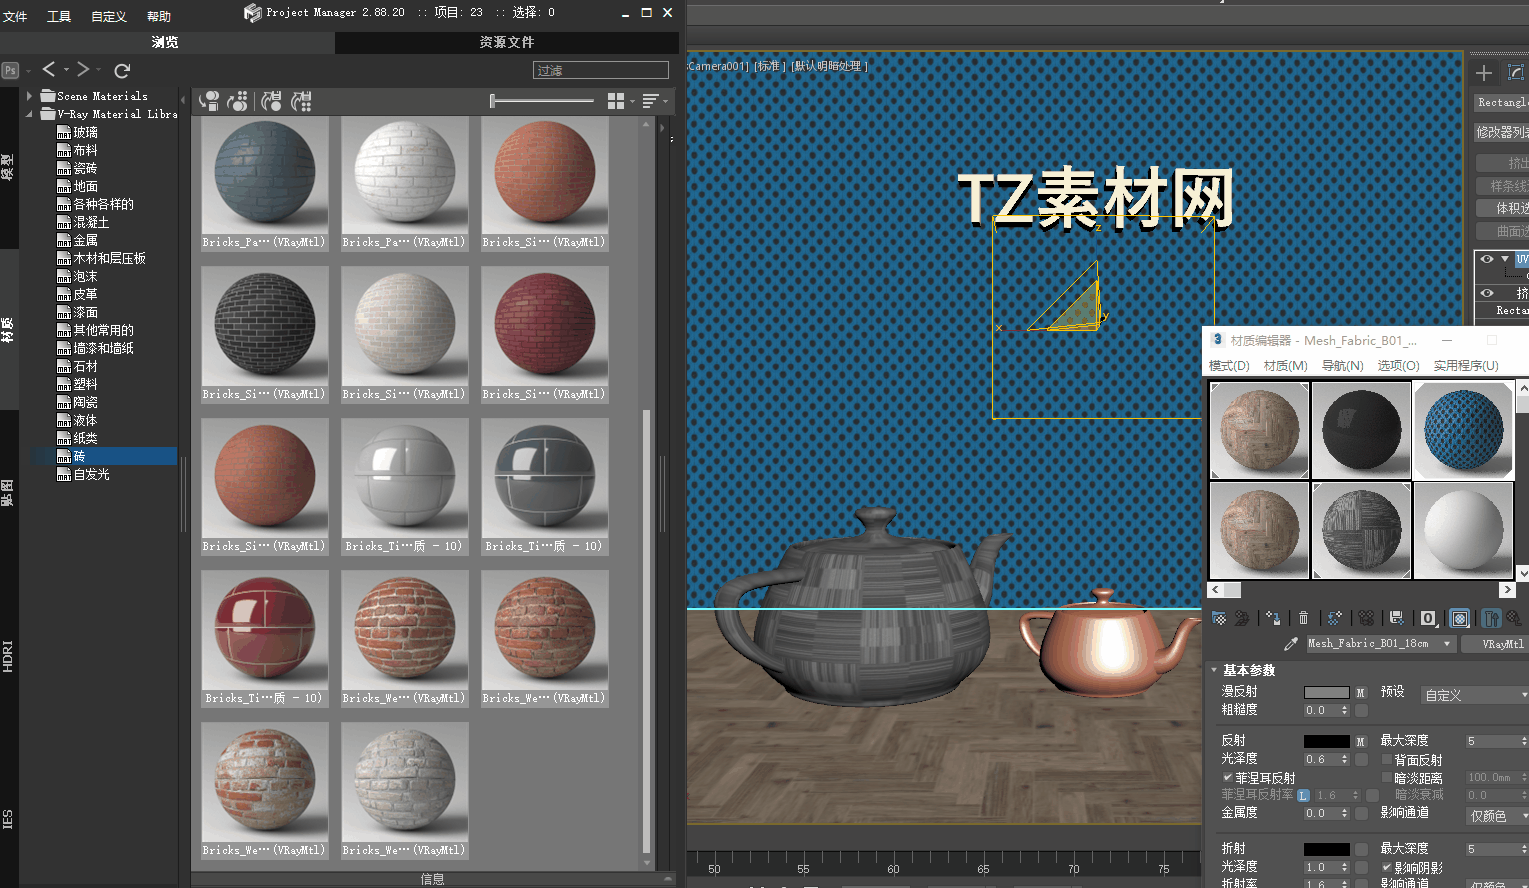Image resolution: width=1529 pixels, height=888 pixels.
Task: Click the thumbnail grid view icon
Action: click(617, 101)
